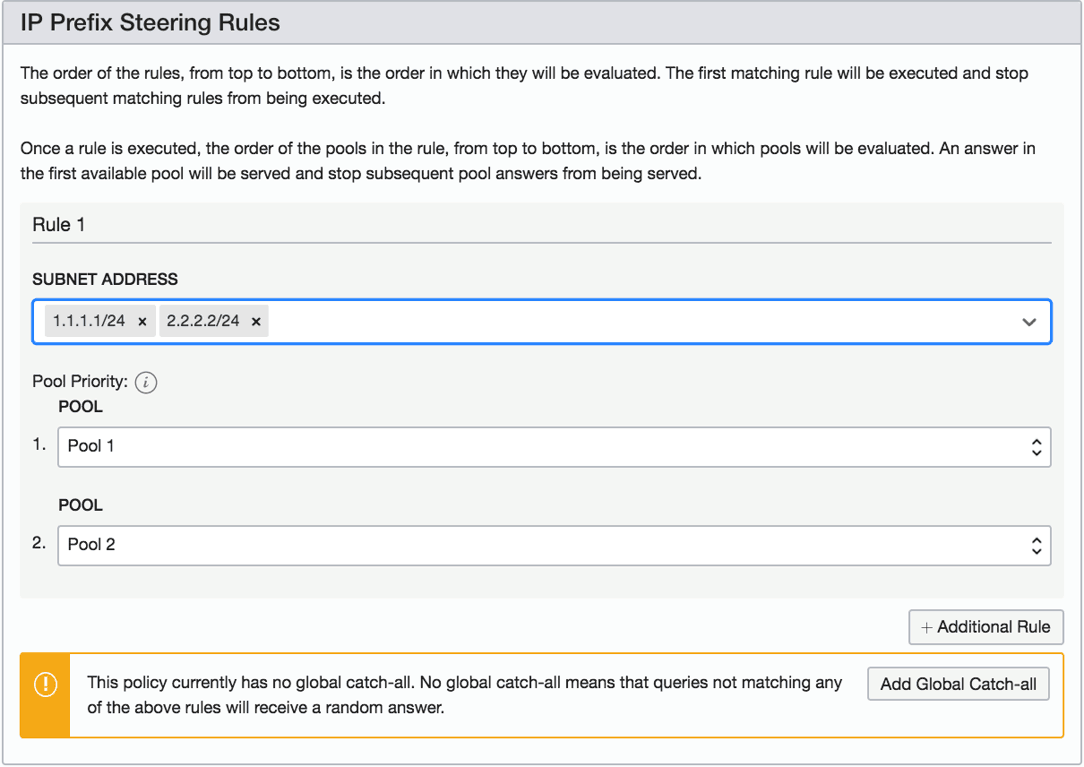Select the POOL label above Pool 1
The width and height of the screenshot is (1084, 767).
tap(80, 406)
